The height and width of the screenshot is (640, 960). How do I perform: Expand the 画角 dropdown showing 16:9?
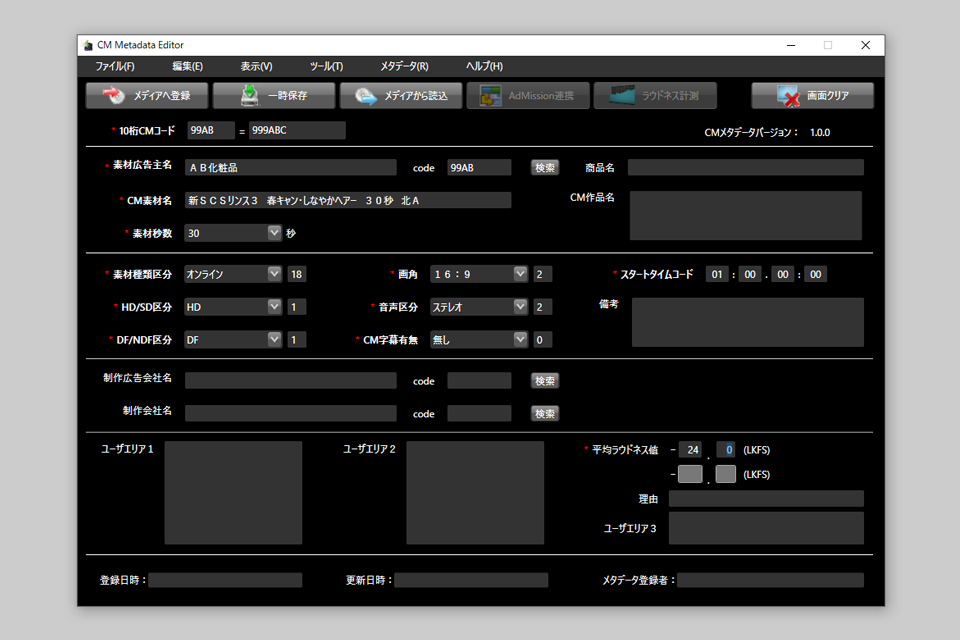pos(520,274)
